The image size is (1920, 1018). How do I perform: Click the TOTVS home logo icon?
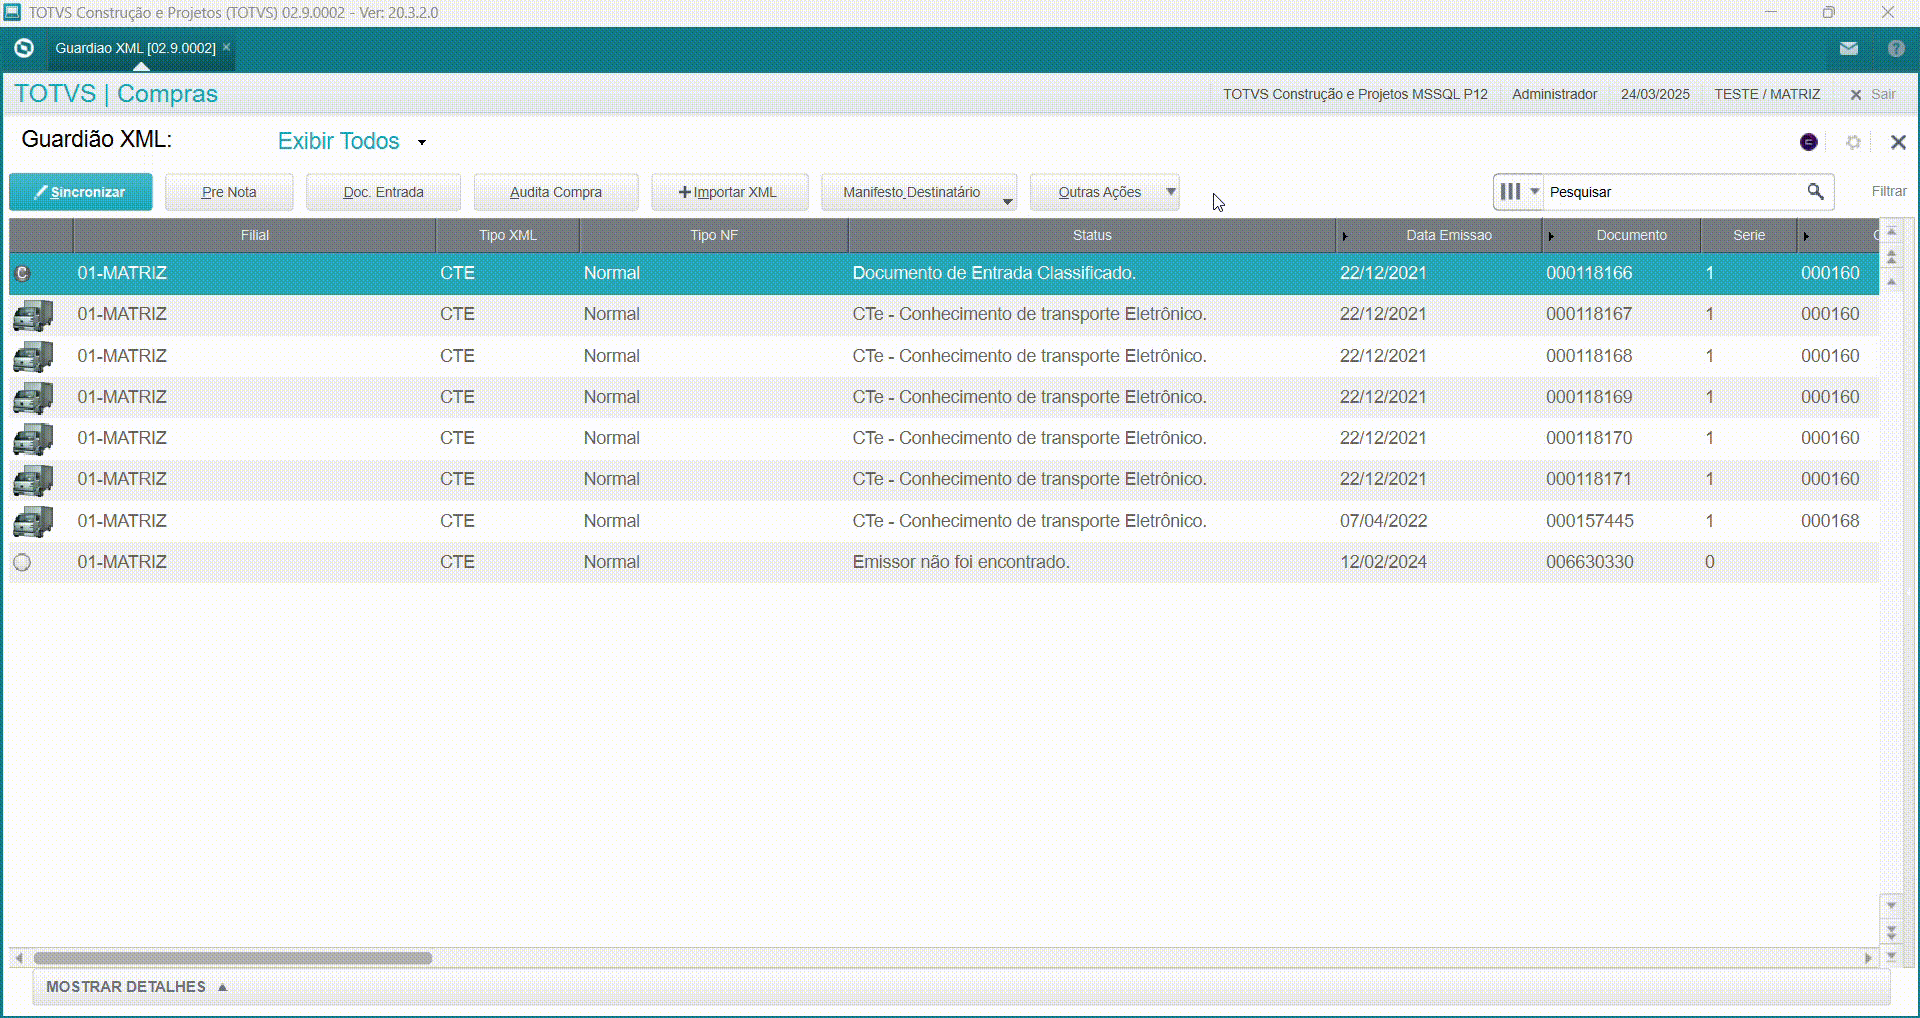click(24, 48)
